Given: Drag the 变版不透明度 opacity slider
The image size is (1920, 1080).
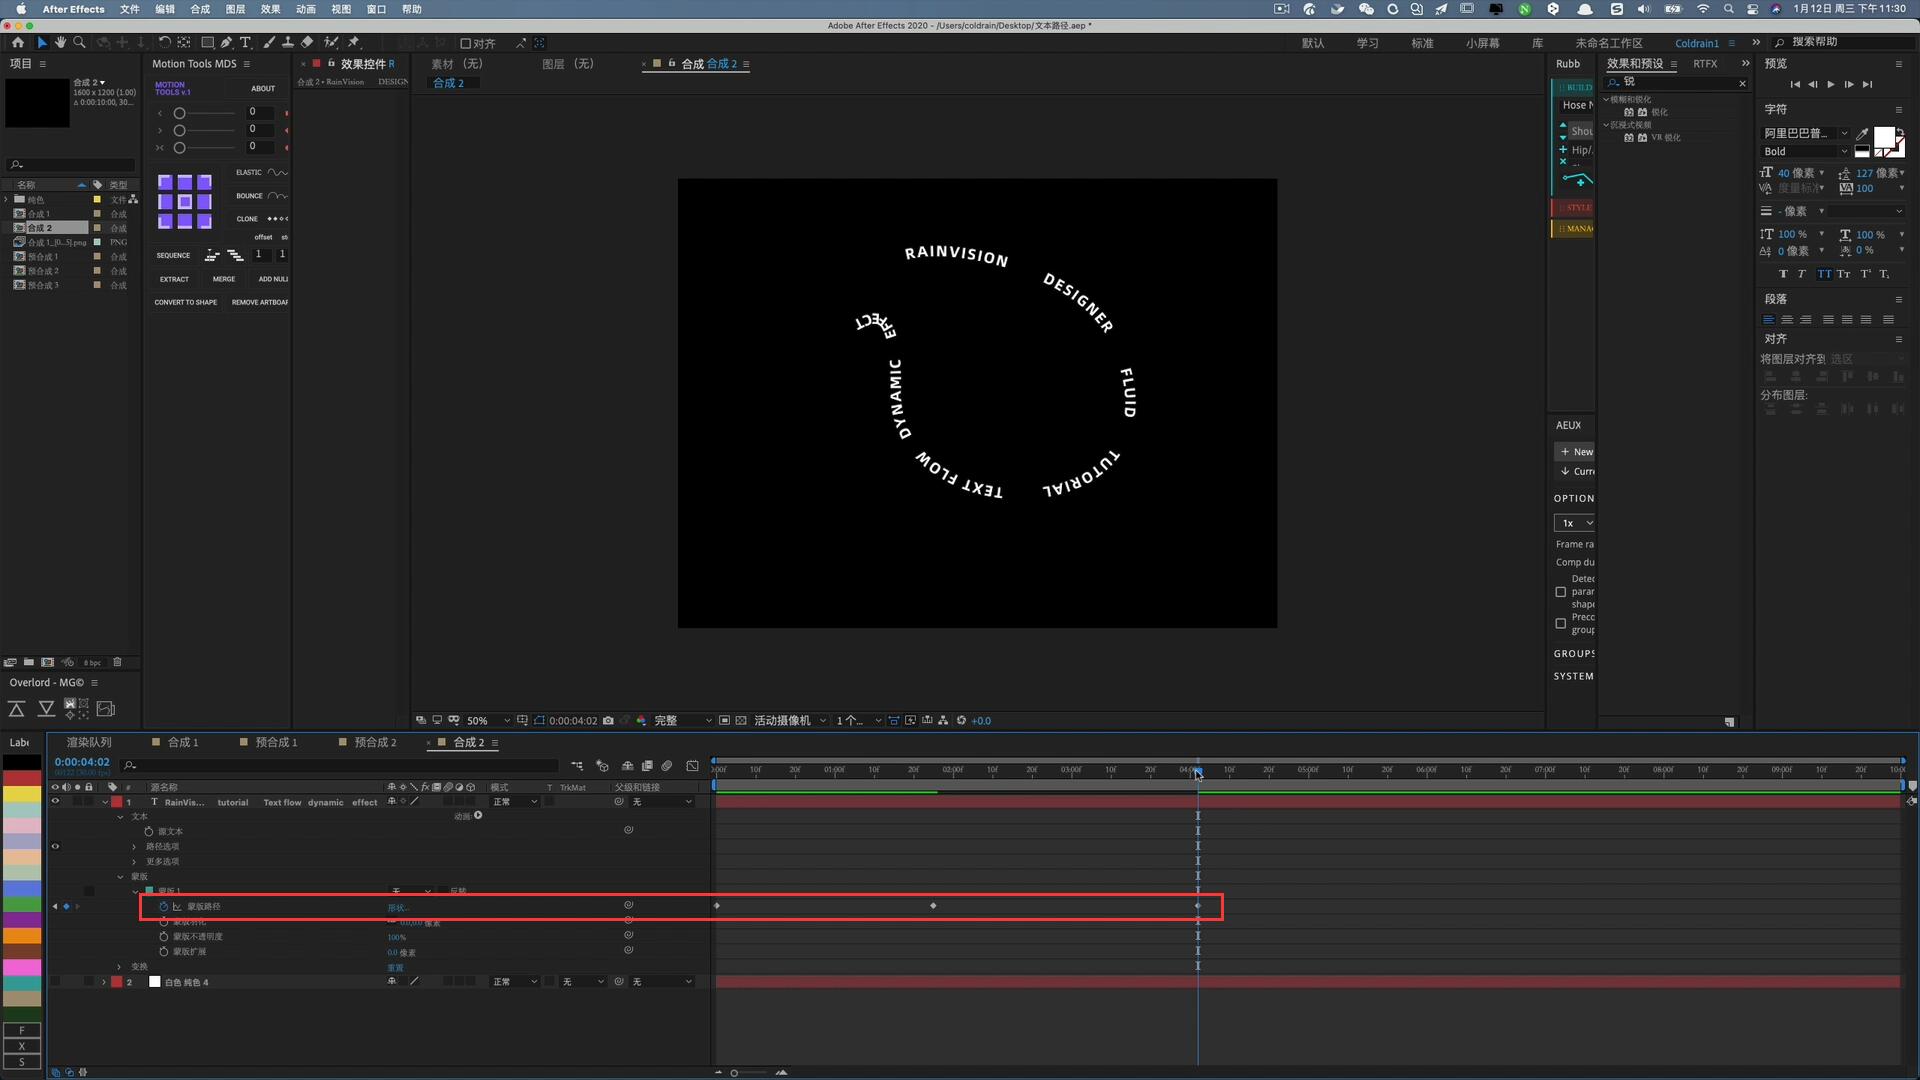Looking at the screenshot, I should [x=396, y=936].
